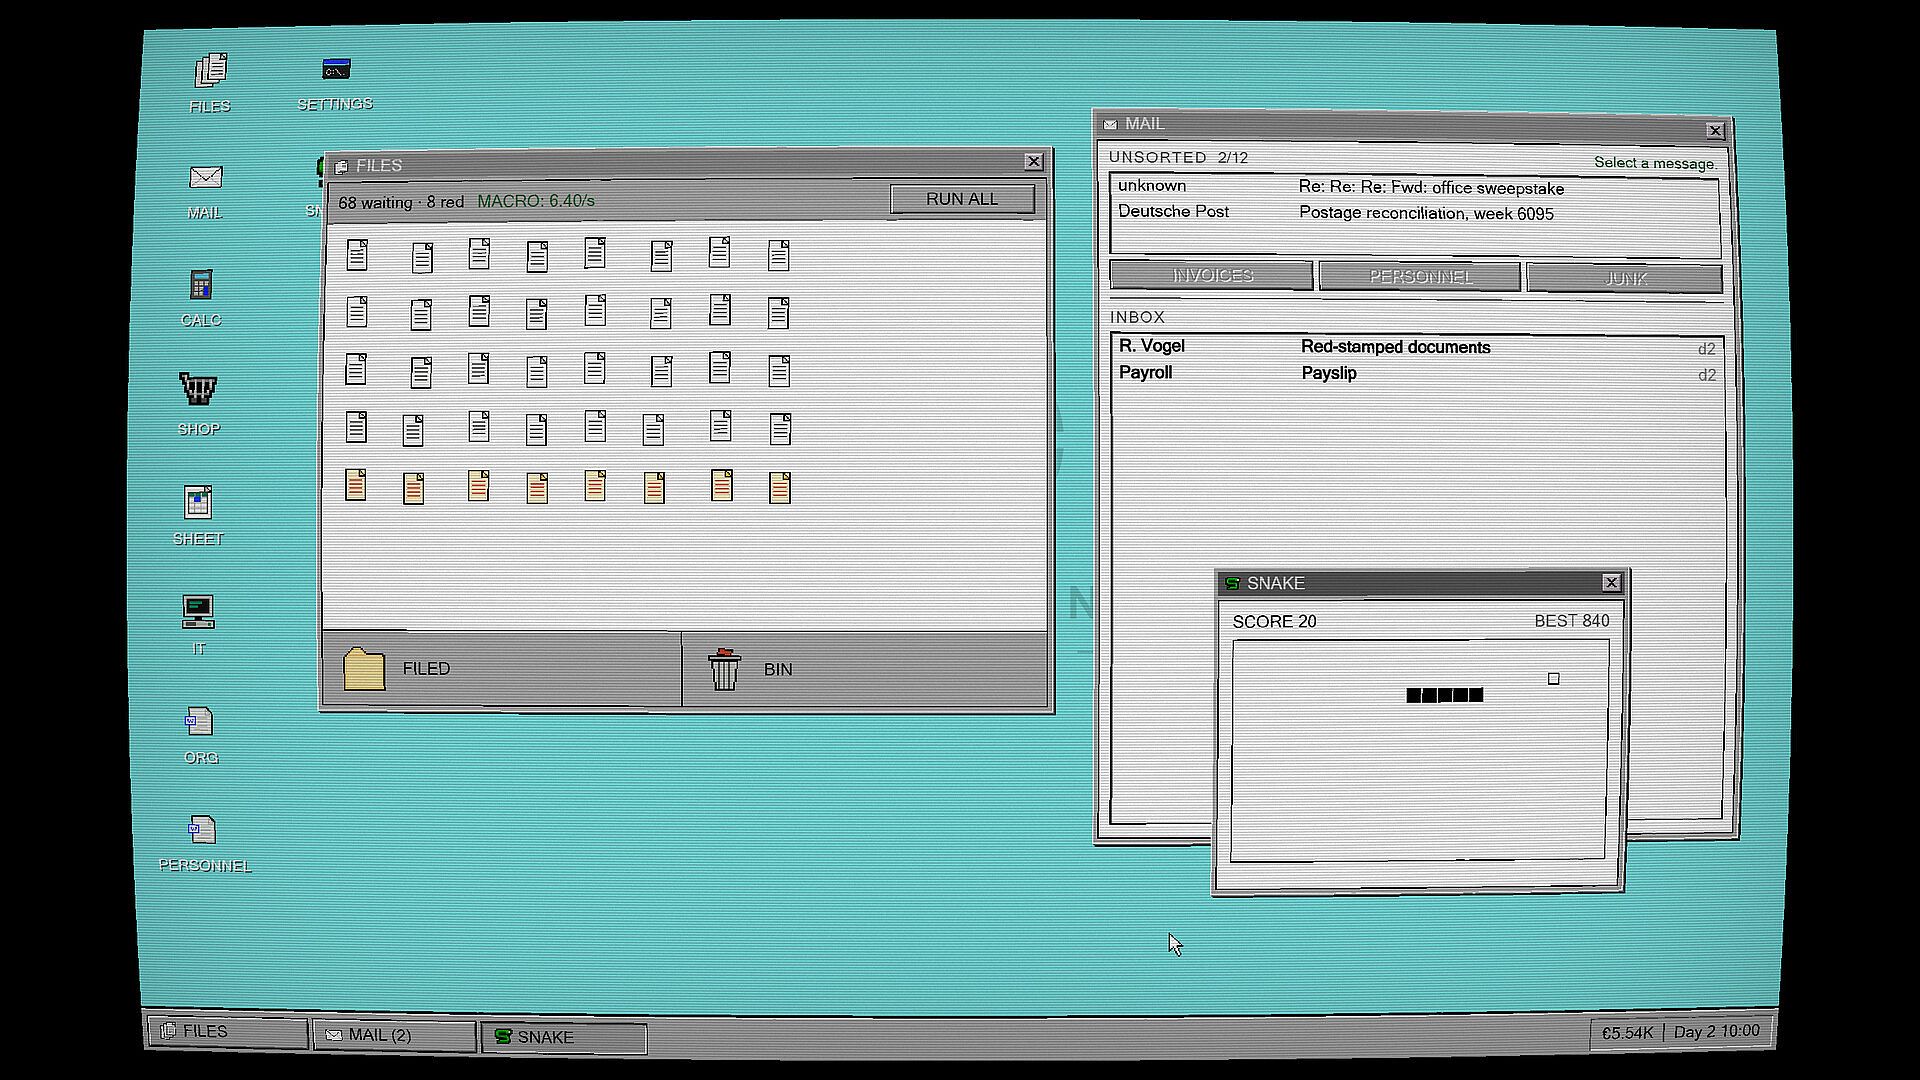This screenshot has height=1080, width=1920.
Task: Click the UNSORTED 2/12 header in MAIL
Action: coord(1179,158)
